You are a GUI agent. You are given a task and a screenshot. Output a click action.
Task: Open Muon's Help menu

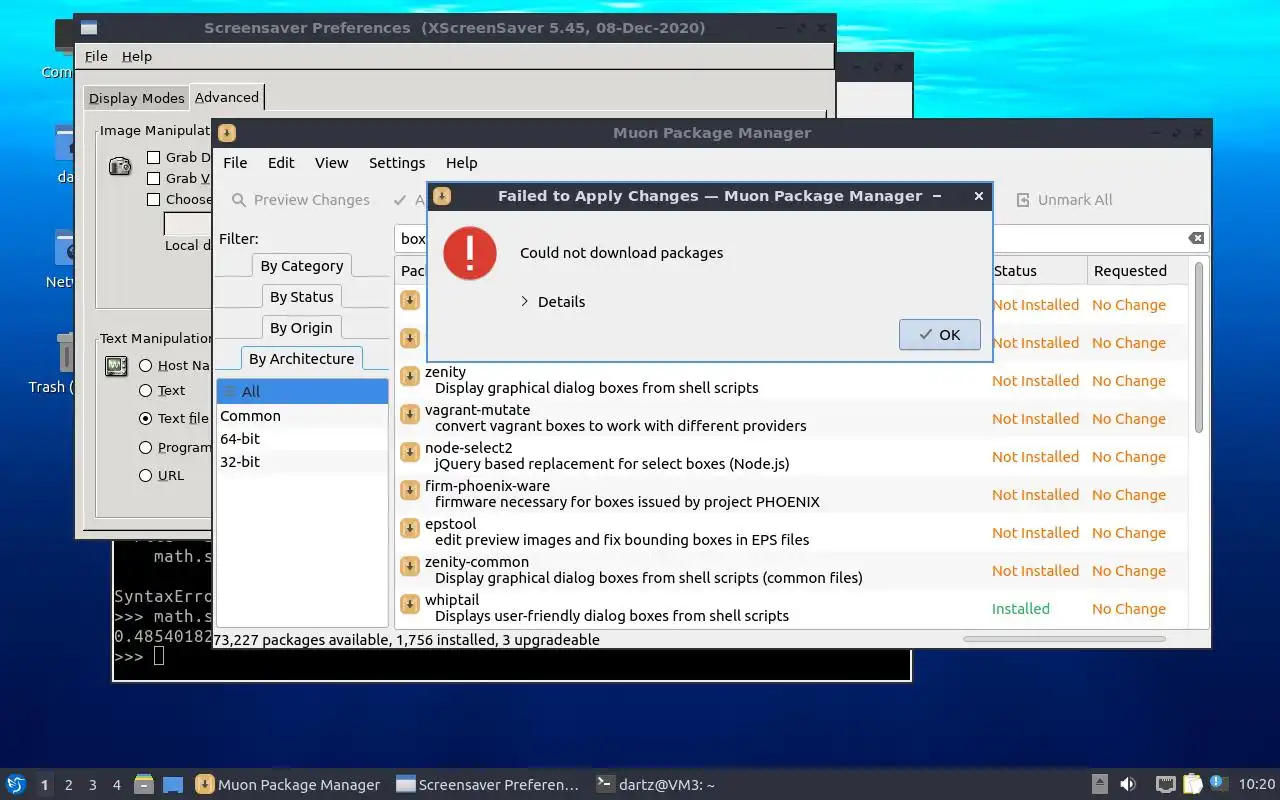(461, 163)
